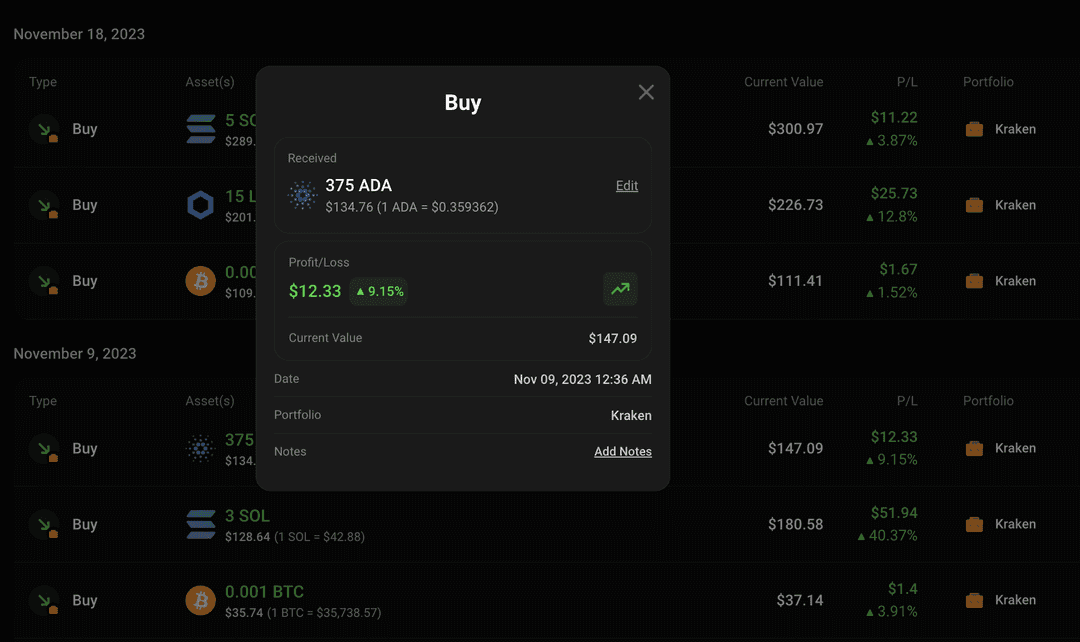
Task: Click the Cardano icon in the November 9 list
Action: coord(200,448)
